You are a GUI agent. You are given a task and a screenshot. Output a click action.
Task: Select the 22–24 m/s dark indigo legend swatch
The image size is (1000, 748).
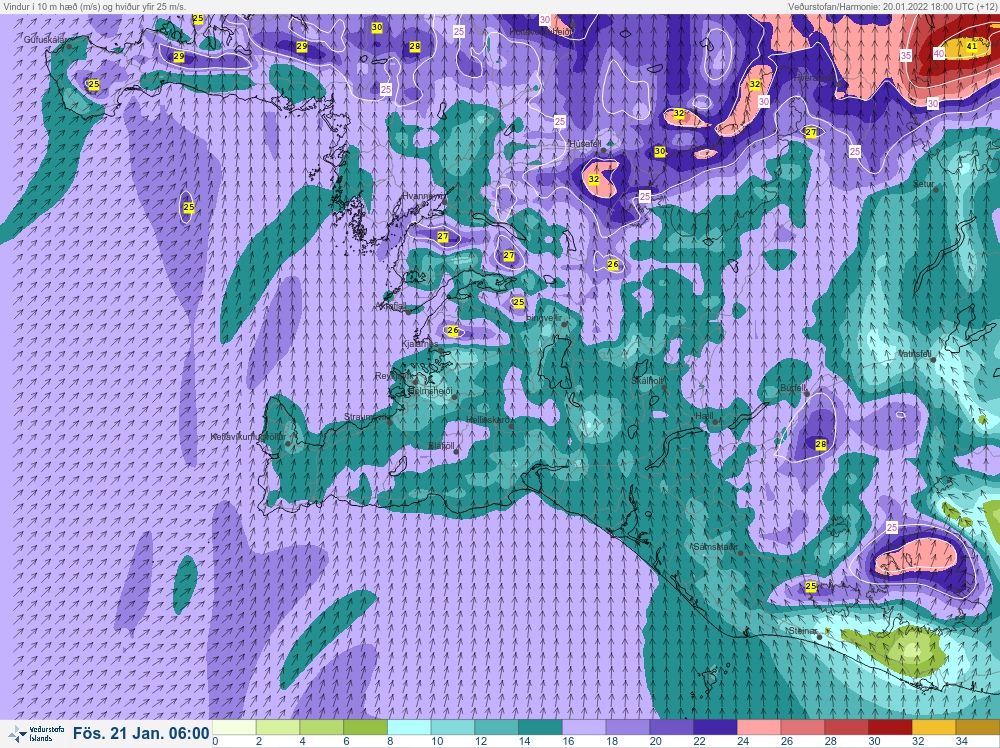coord(715,728)
